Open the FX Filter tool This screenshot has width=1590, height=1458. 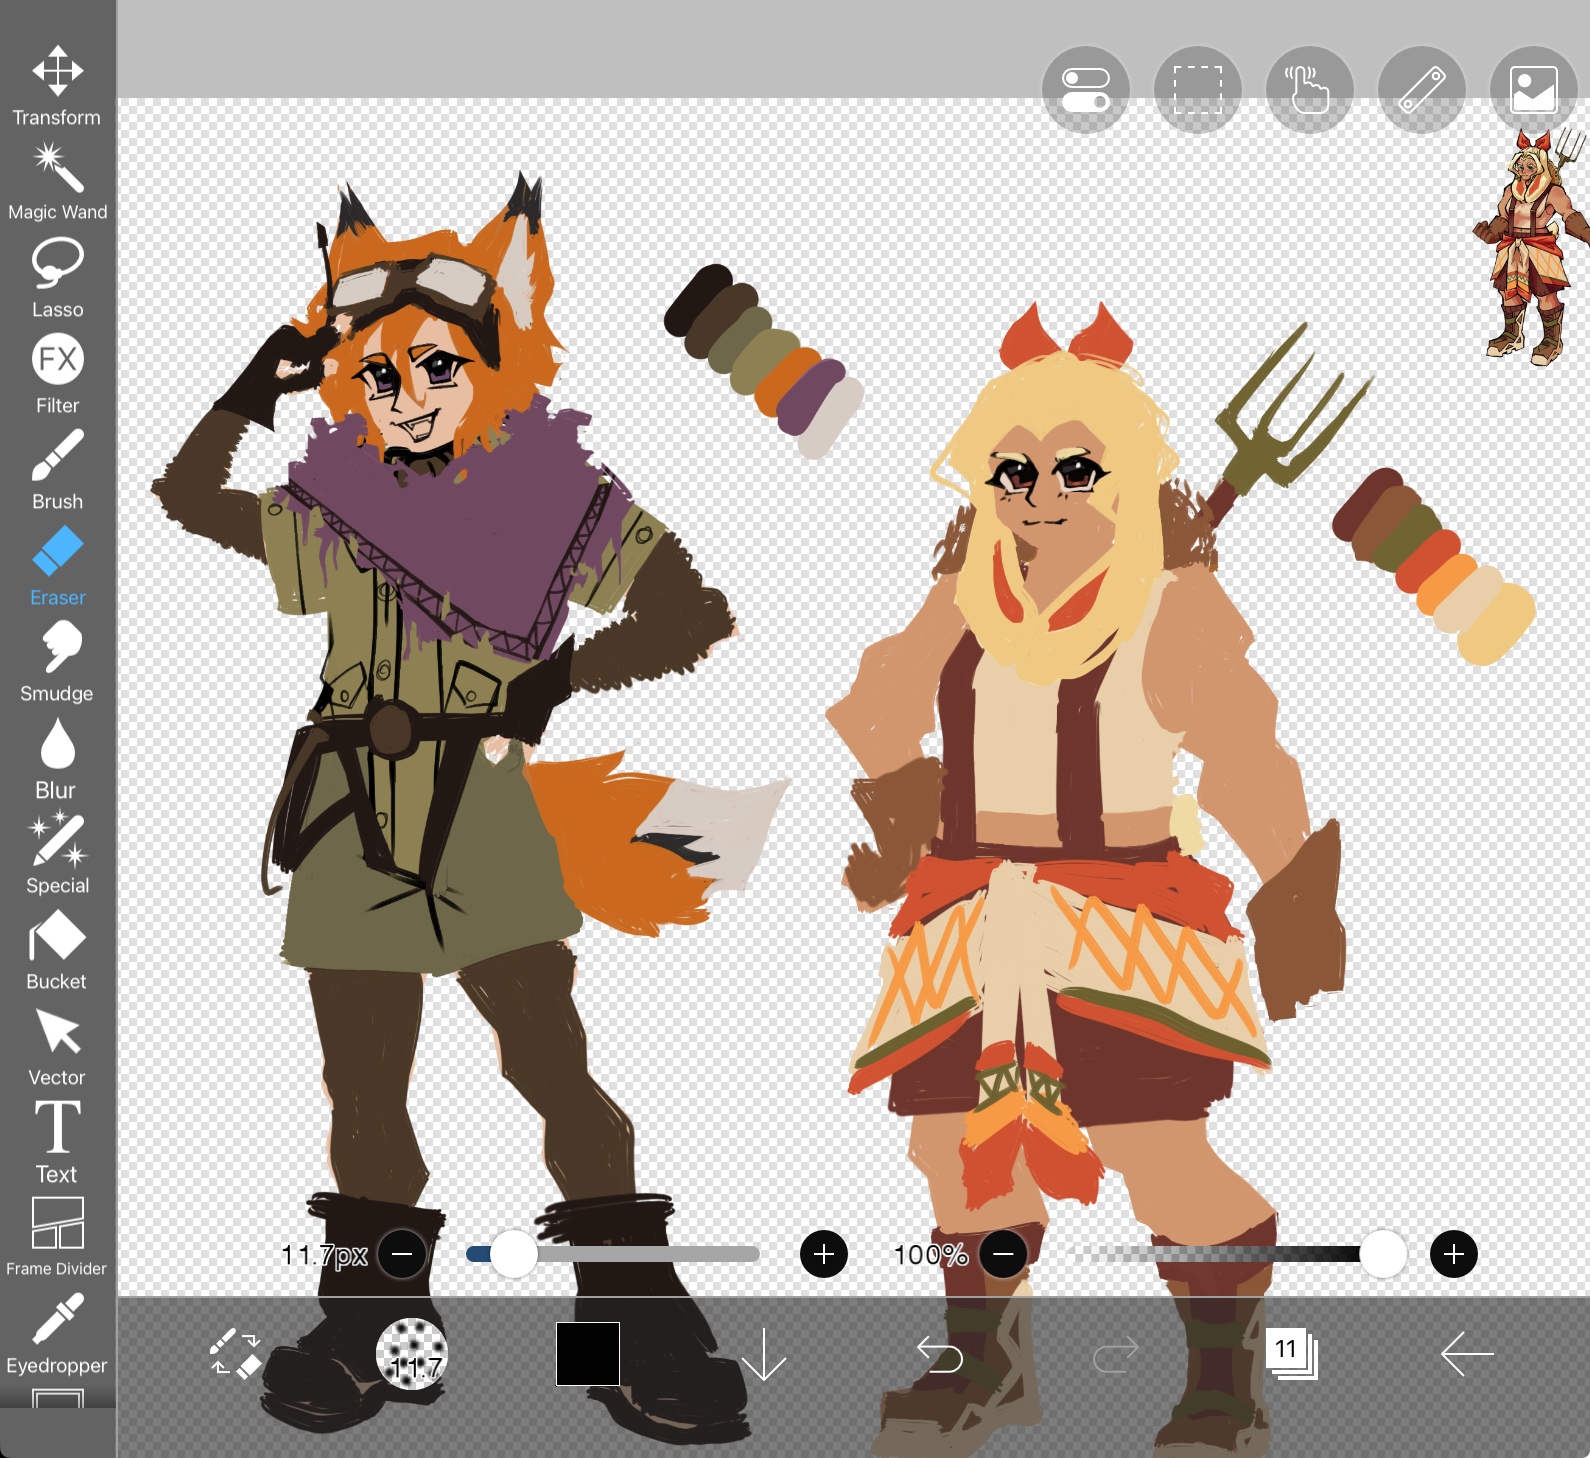coord(57,373)
